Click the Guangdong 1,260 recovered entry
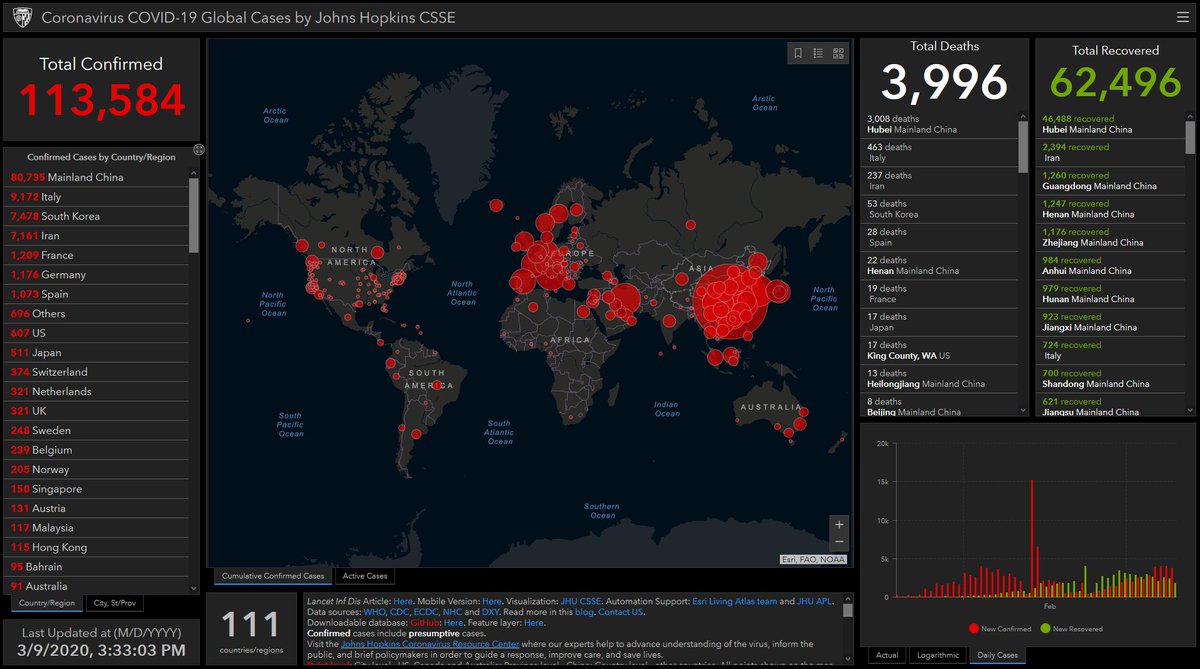1200x669 pixels. click(x=1111, y=180)
